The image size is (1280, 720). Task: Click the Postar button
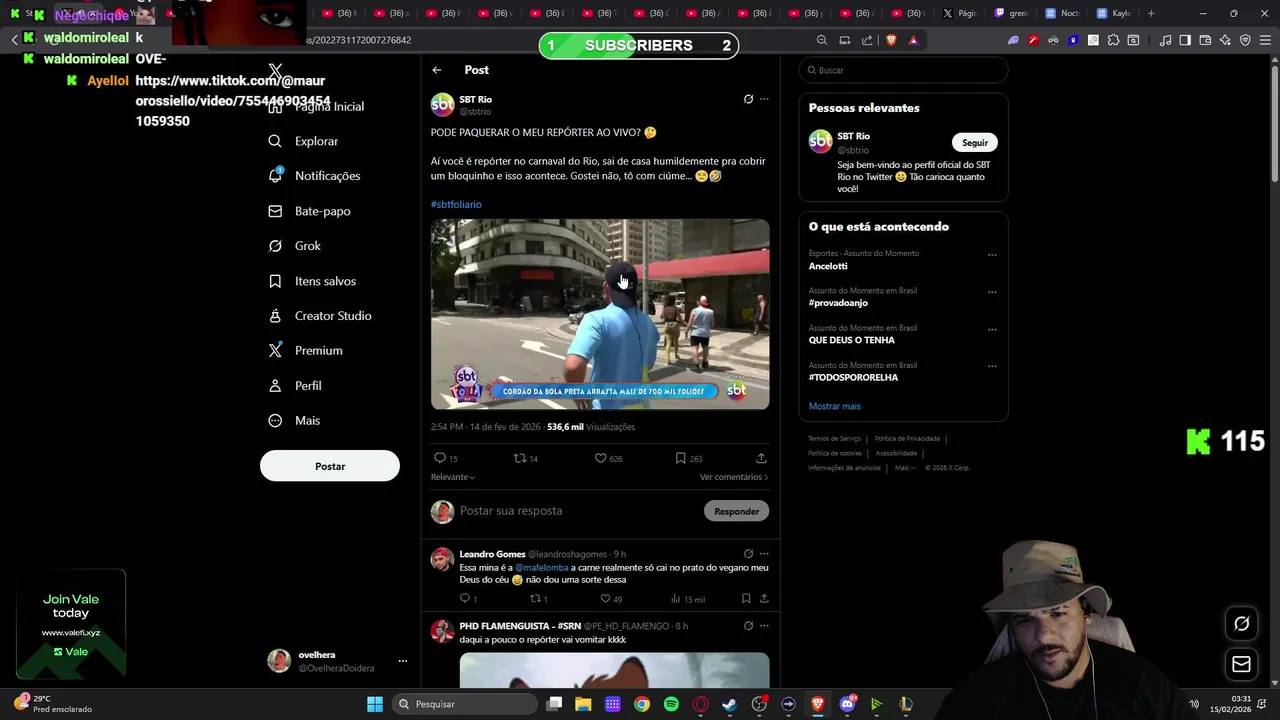[x=330, y=466]
